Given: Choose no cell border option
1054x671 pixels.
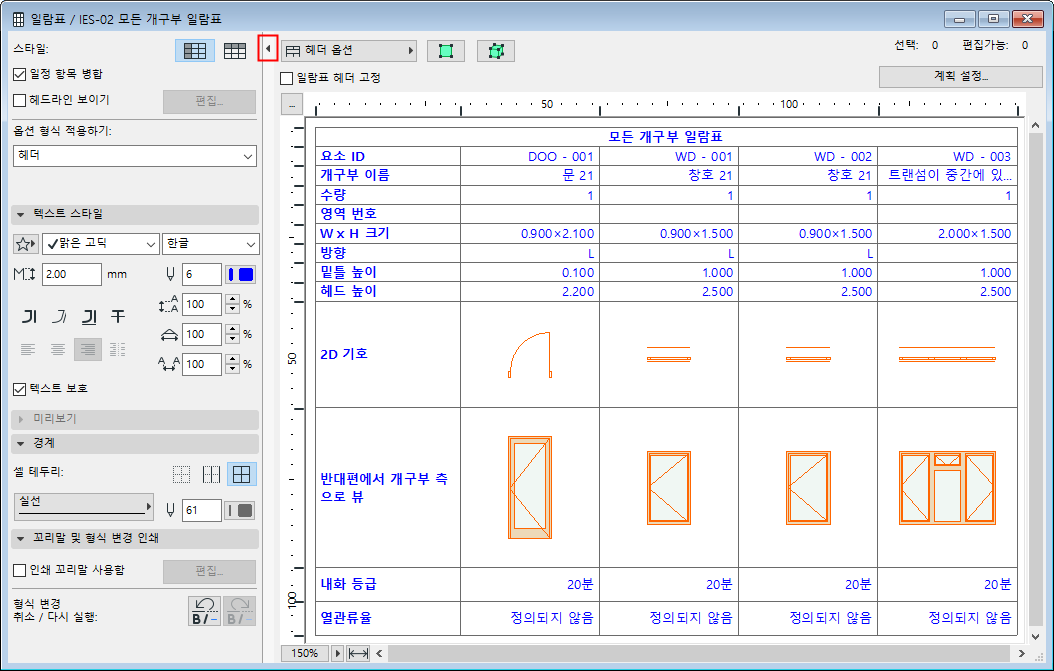Looking at the screenshot, I should point(181,474).
